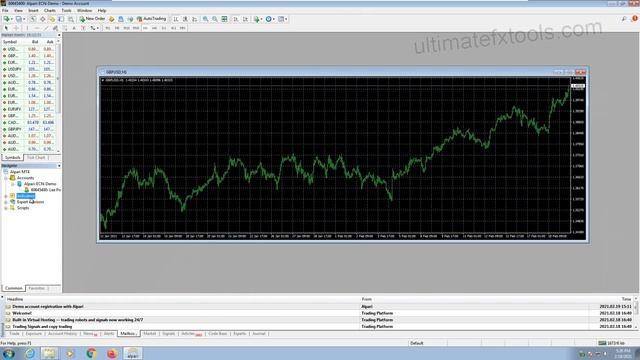
Task: Select the W1 timeframe button
Action: pos(173,28)
